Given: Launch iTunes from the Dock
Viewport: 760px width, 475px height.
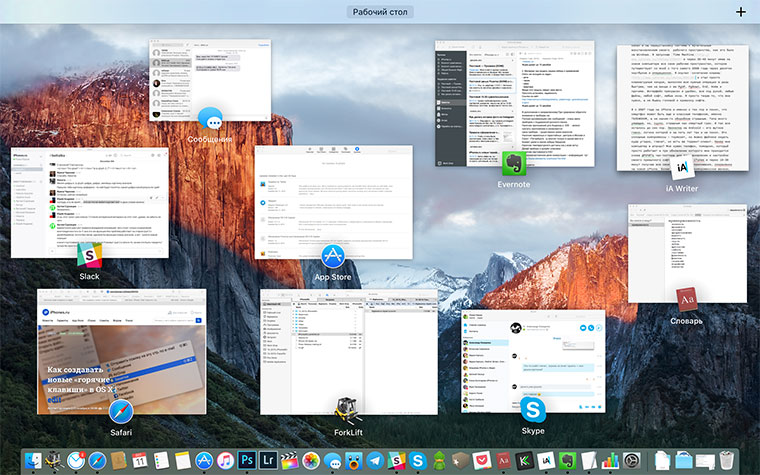Looking at the screenshot, I should tap(225, 460).
